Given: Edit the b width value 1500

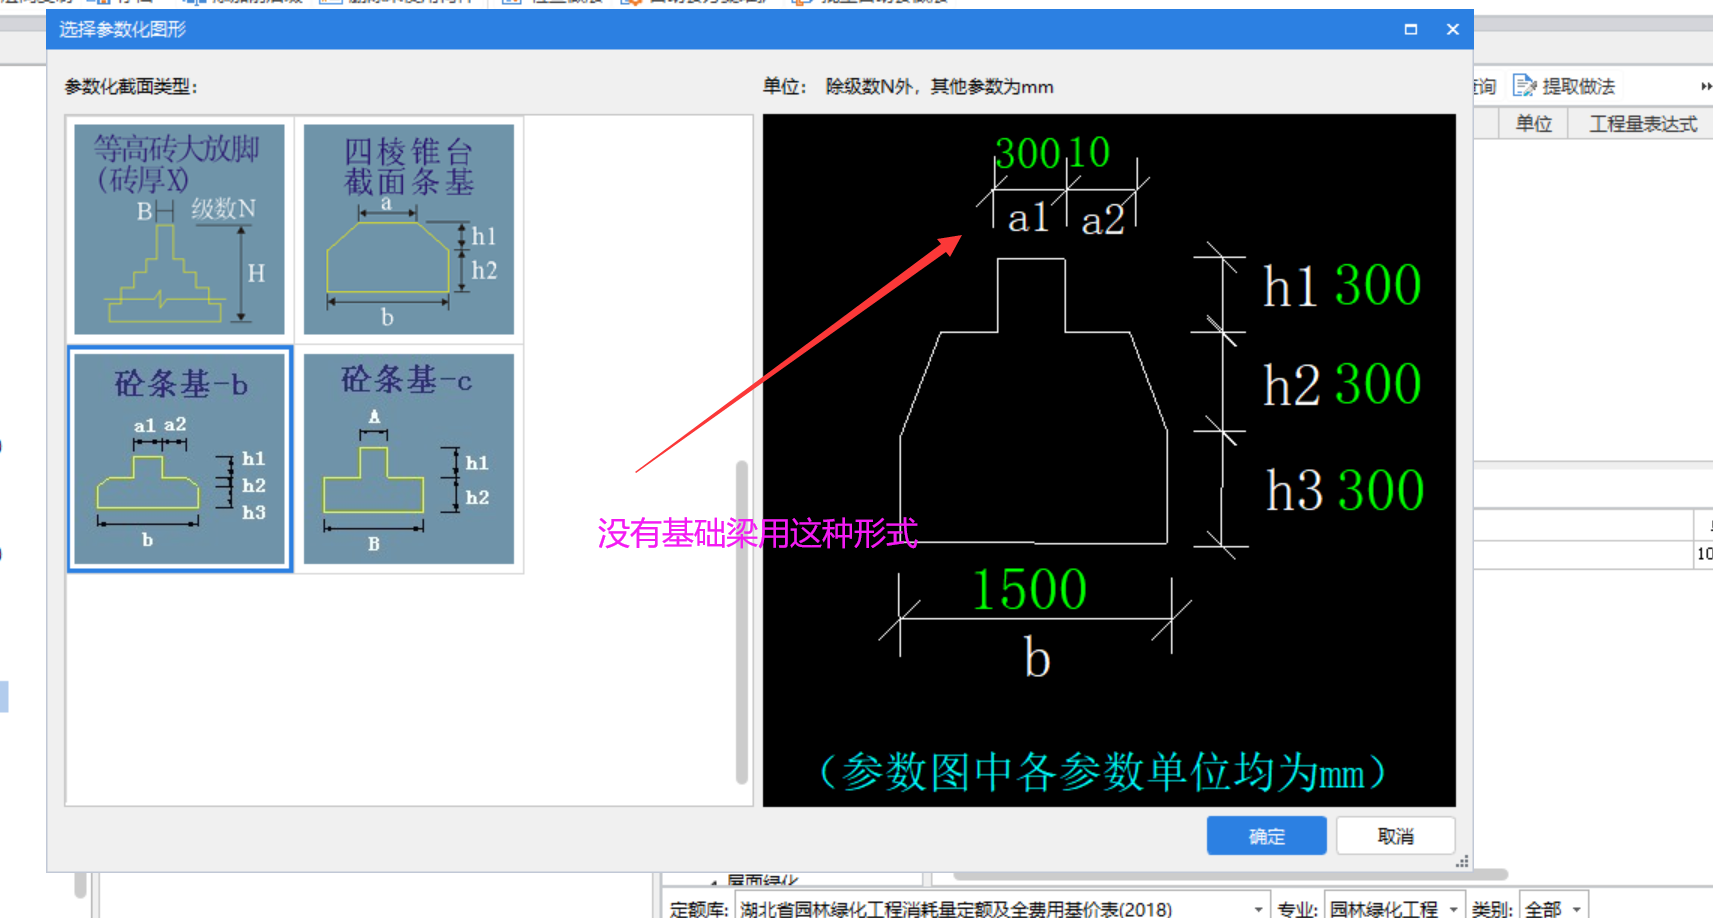Looking at the screenshot, I should click(x=1030, y=589).
